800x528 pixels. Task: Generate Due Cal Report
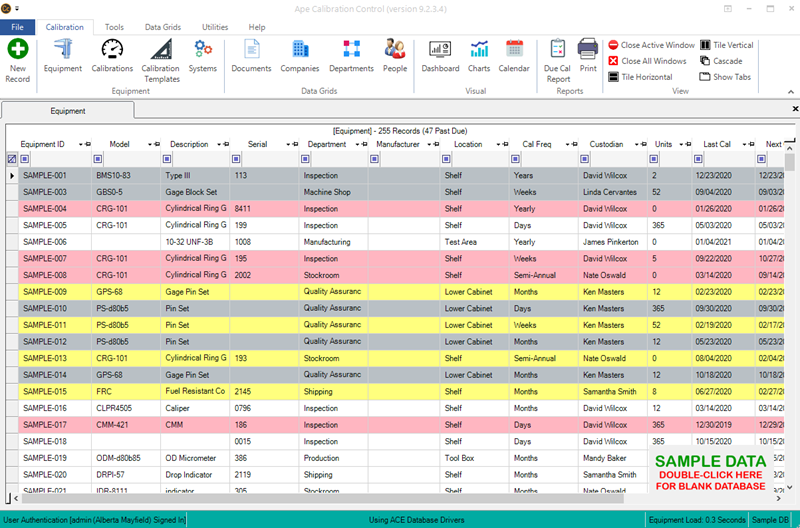tap(558, 60)
